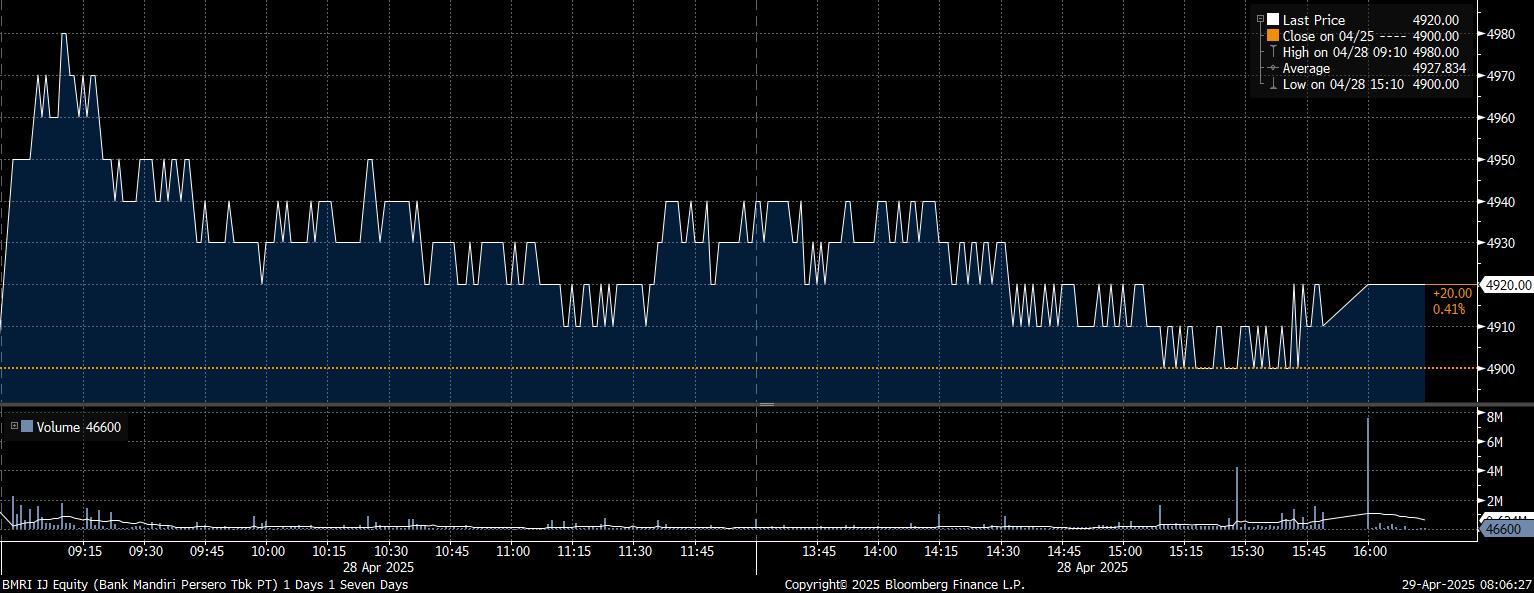The width and height of the screenshot is (1534, 593).
Task: Click the +20.00 price change label
Action: tap(1451, 293)
